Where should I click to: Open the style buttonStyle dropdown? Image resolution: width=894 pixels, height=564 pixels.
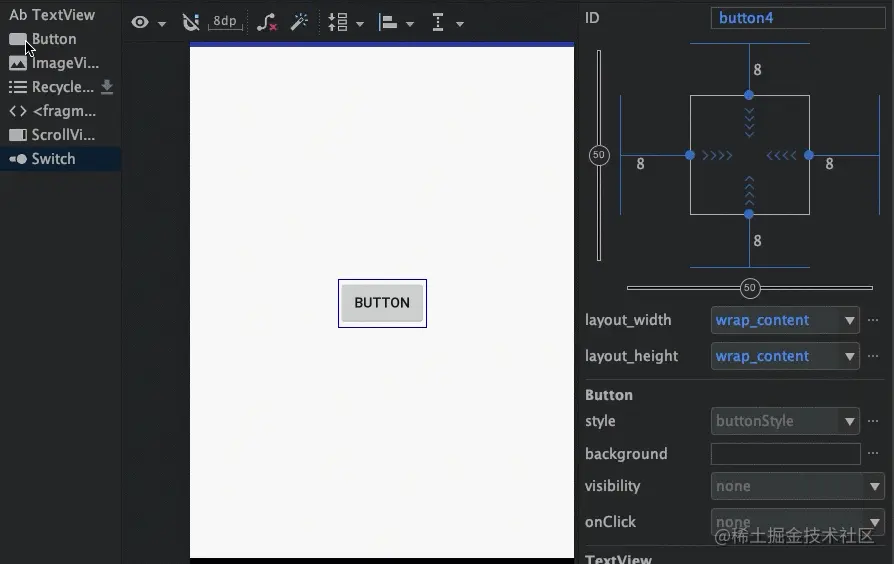pos(785,421)
